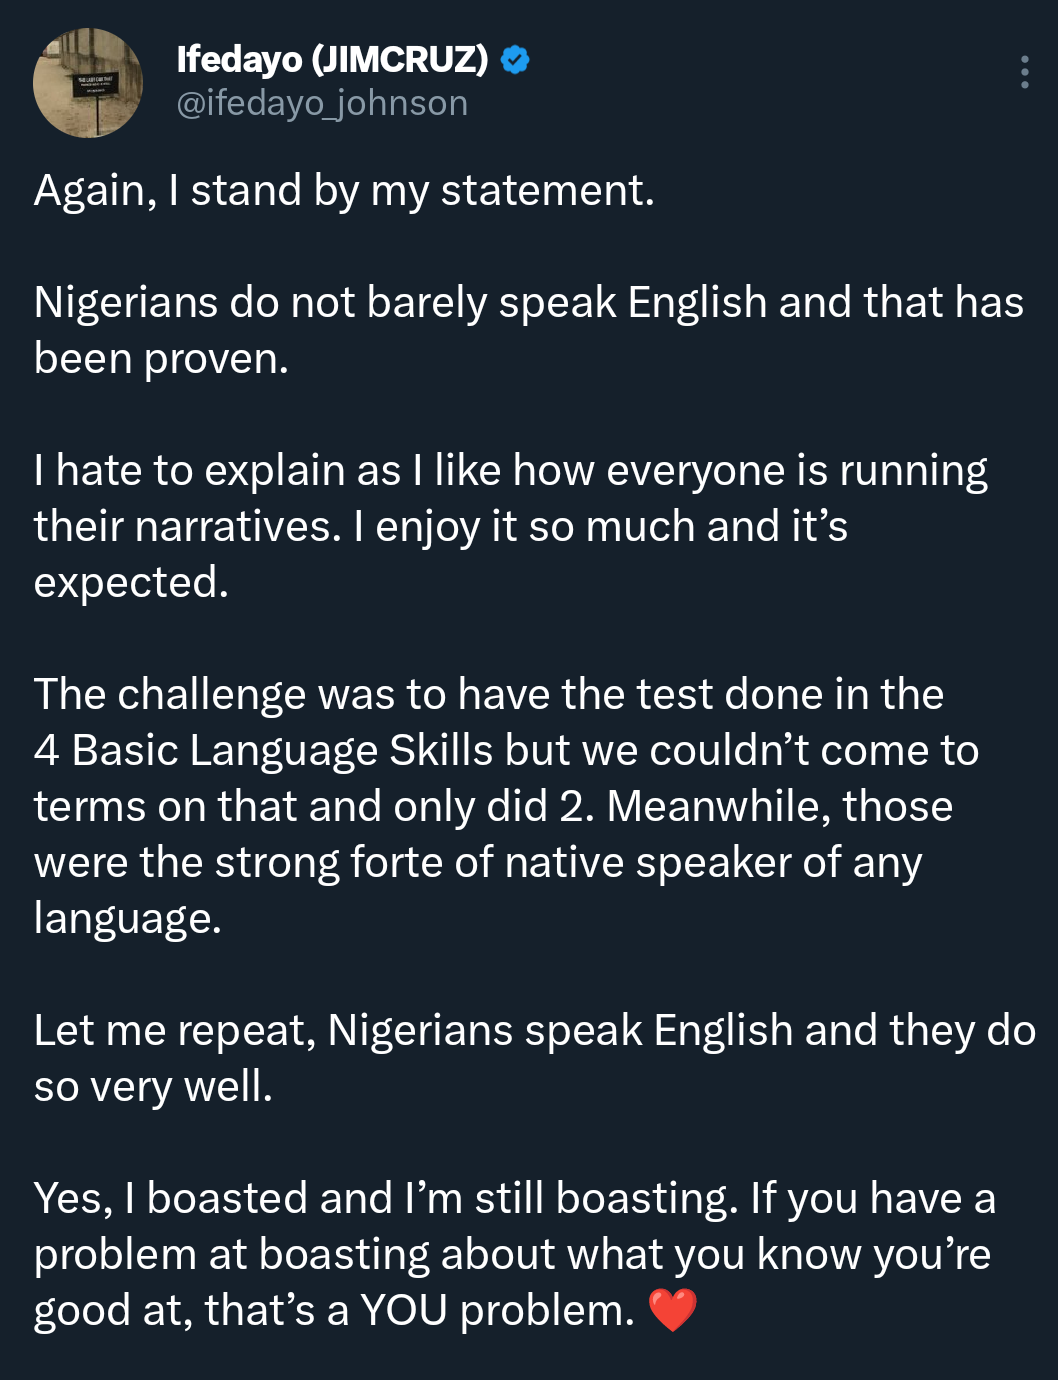
Task: Click the display name Ifedayo (JIMCRUZ)
Action: [332, 60]
